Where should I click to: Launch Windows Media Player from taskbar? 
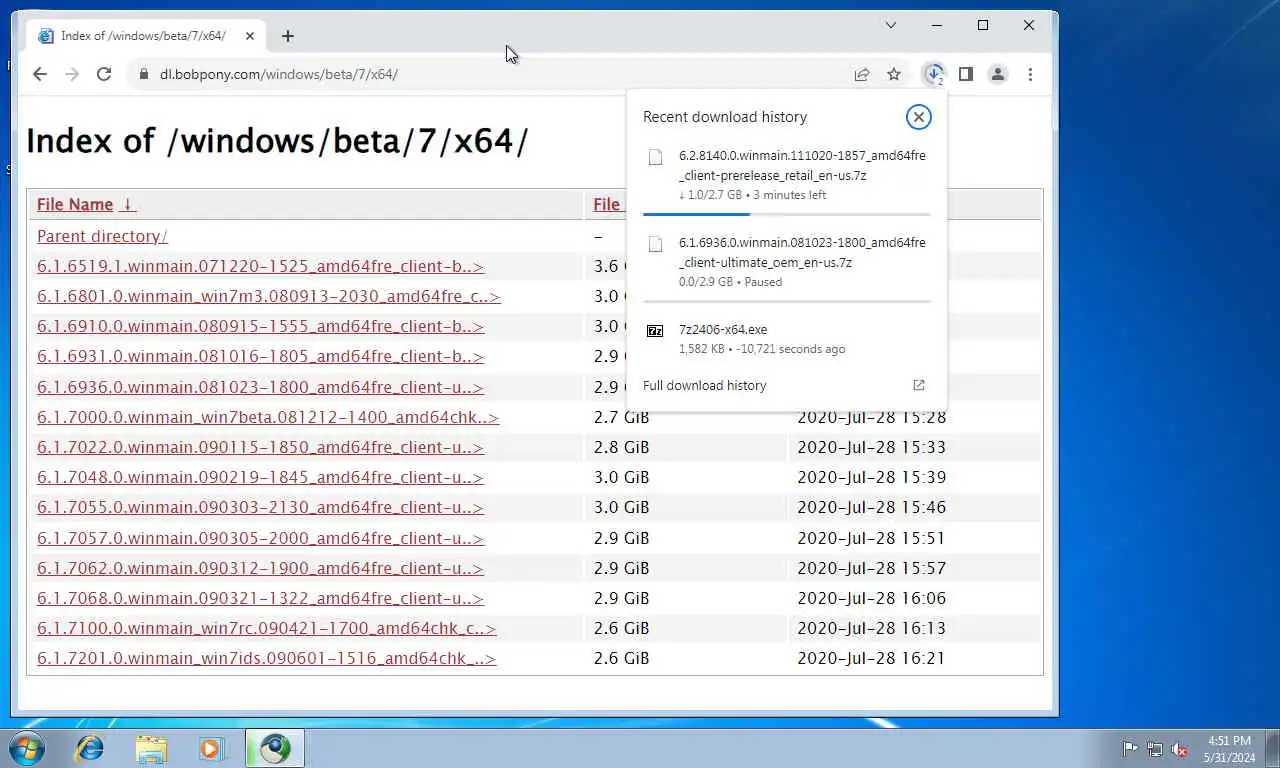(x=211, y=748)
